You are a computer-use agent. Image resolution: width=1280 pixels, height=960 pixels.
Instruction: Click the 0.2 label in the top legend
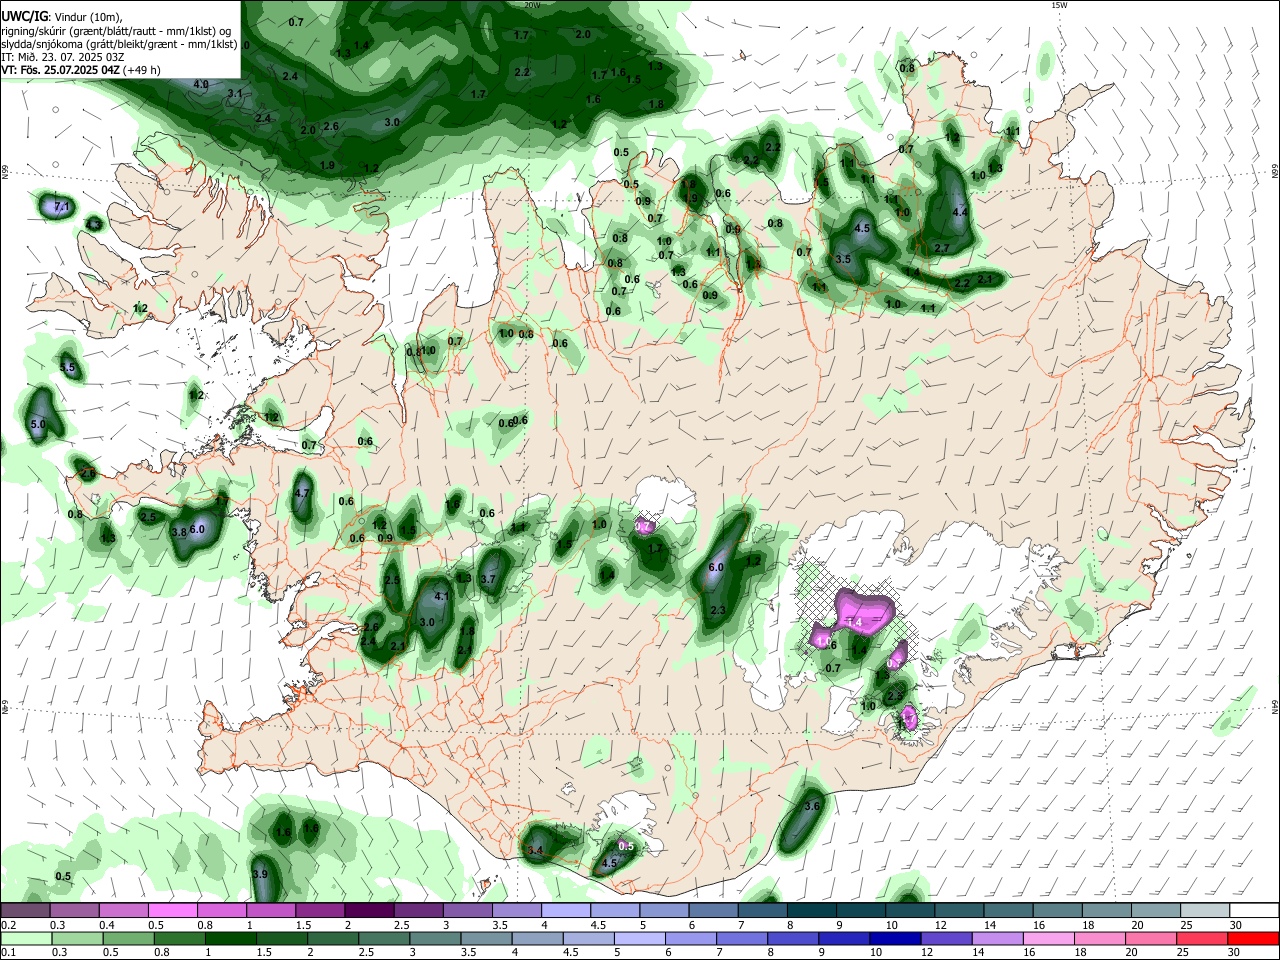point(8,925)
